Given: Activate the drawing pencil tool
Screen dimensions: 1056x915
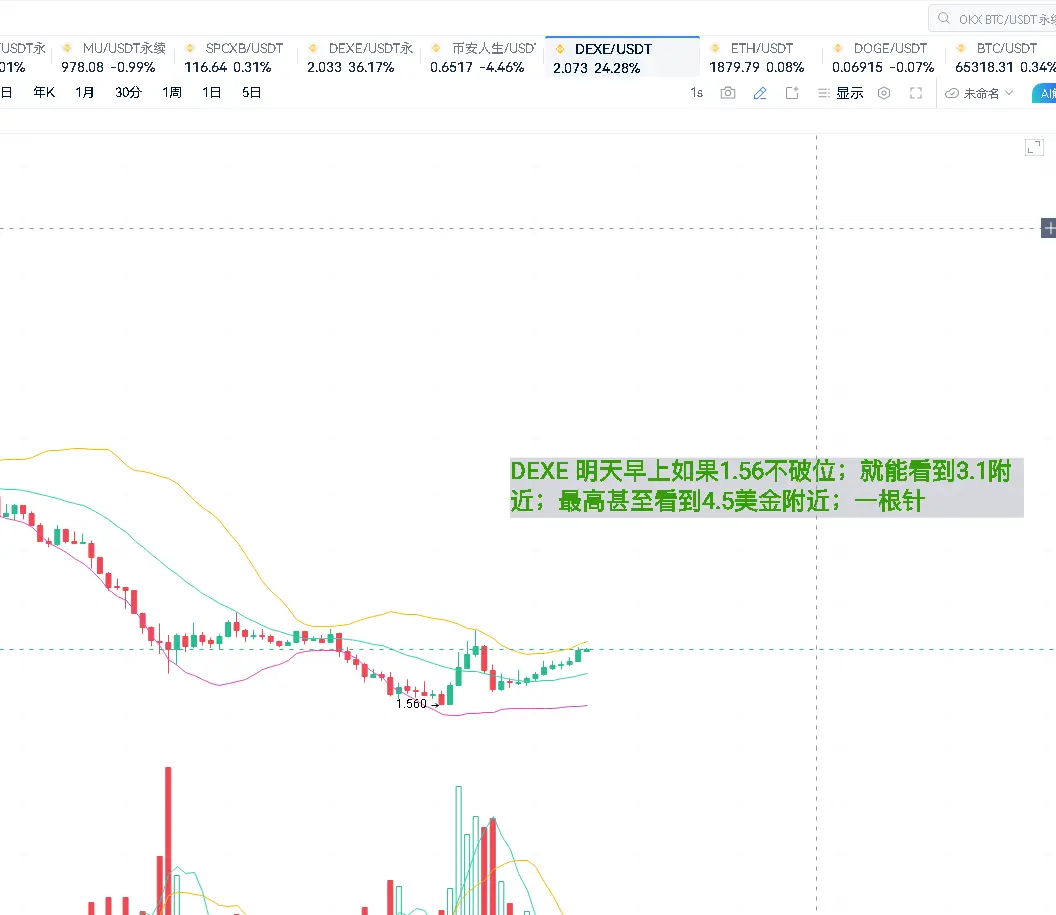Looking at the screenshot, I should tap(760, 93).
